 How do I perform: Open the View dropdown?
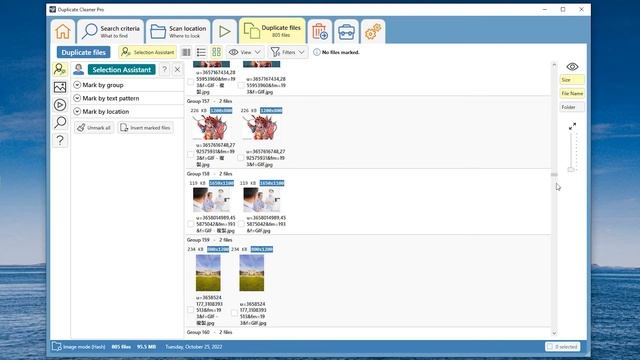point(244,52)
